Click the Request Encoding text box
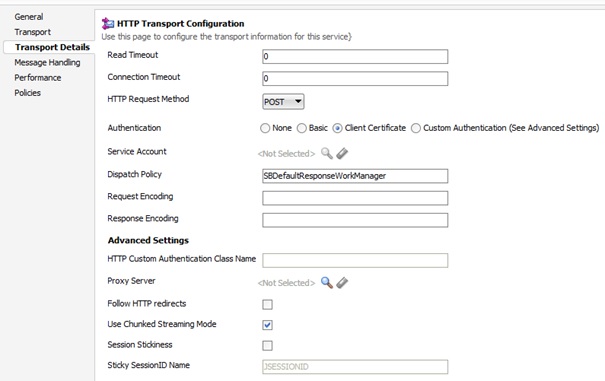Screen dimensions: 605x381 point(355,198)
